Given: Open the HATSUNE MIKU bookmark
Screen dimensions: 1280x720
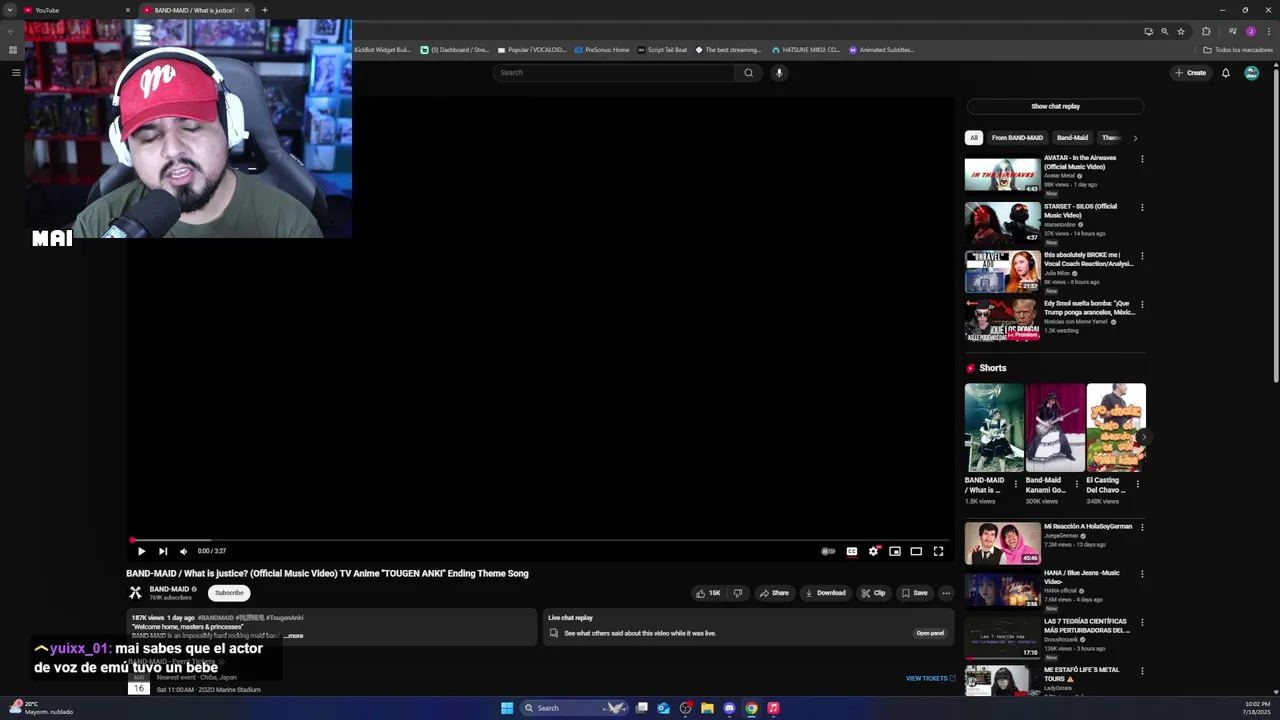Looking at the screenshot, I should pyautogui.click(x=806, y=50).
